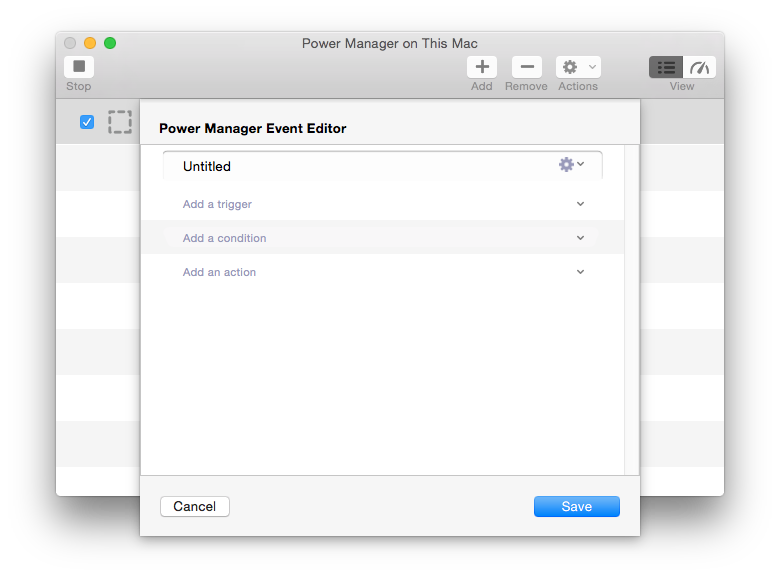Click the yellow minimize window button
The width and height of the screenshot is (780, 576).
click(90, 43)
